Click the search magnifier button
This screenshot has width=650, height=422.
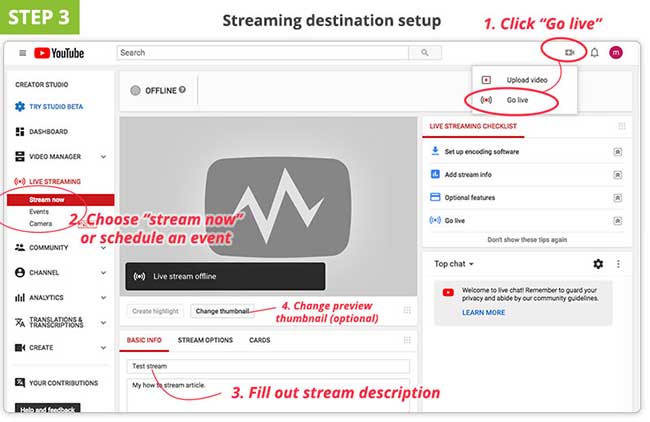[425, 53]
